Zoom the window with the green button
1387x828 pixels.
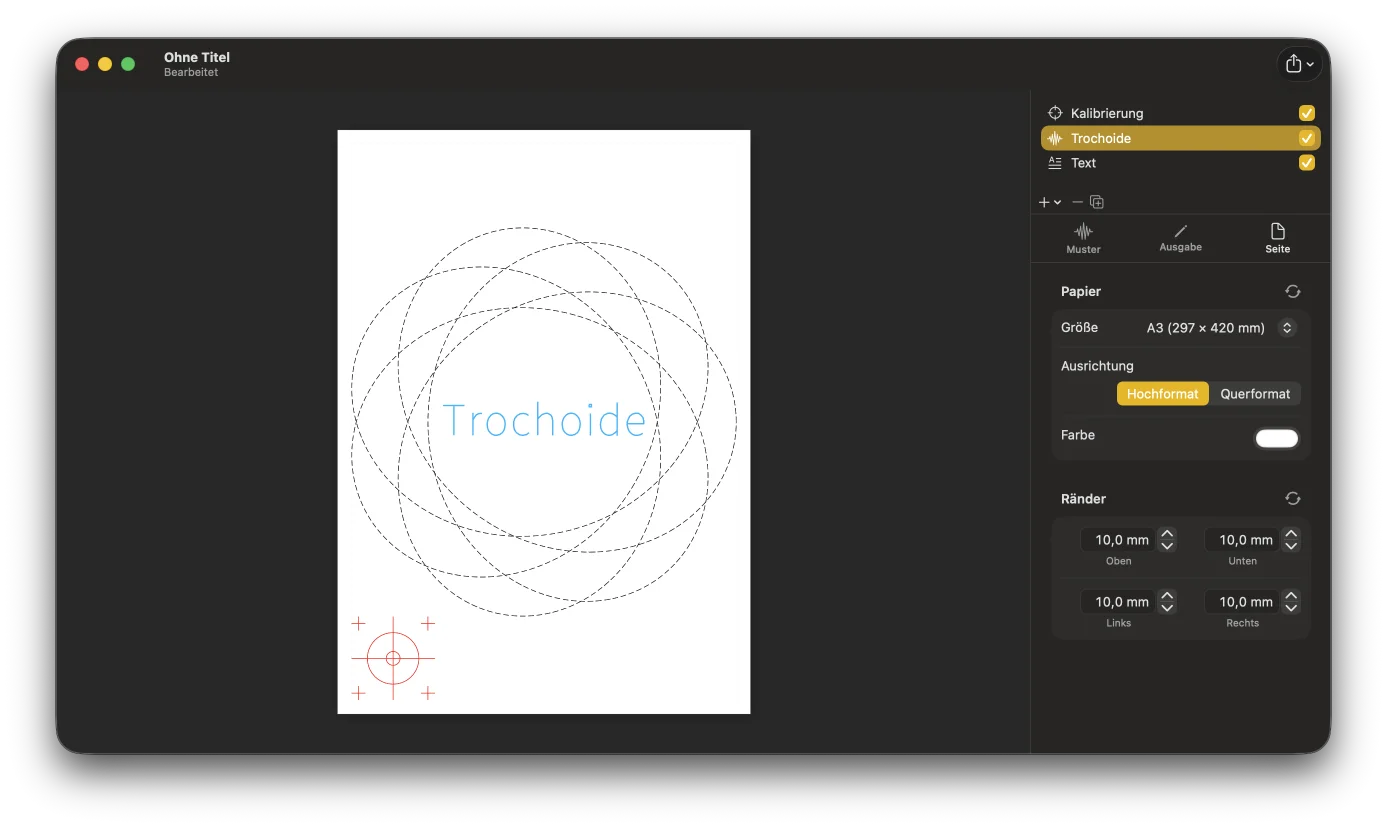click(128, 64)
